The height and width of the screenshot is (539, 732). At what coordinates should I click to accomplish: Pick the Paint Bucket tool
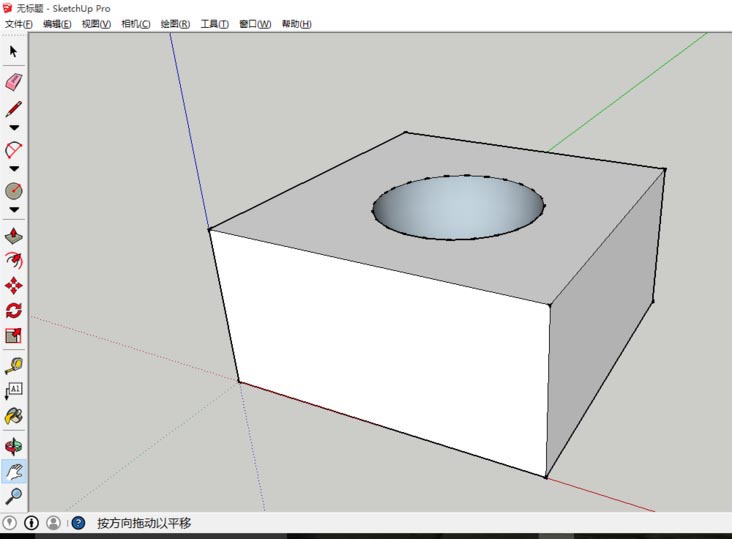pyautogui.click(x=14, y=415)
